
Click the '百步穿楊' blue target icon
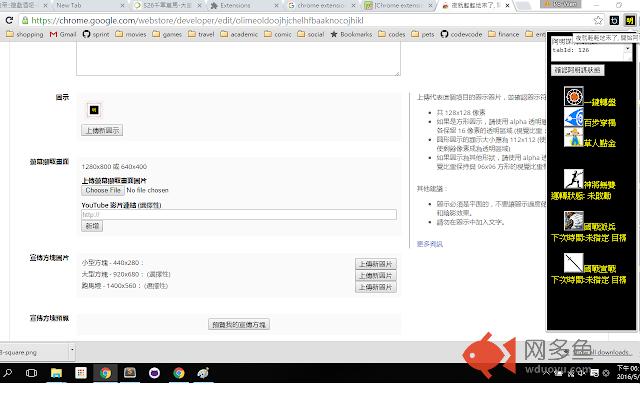574,118
